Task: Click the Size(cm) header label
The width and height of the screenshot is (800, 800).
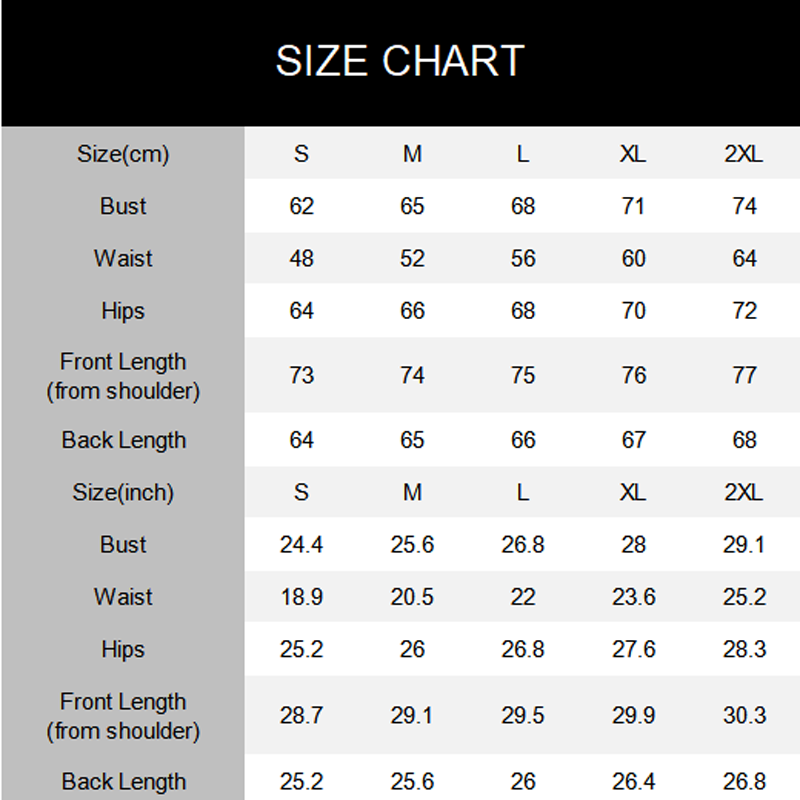Action: (x=123, y=154)
